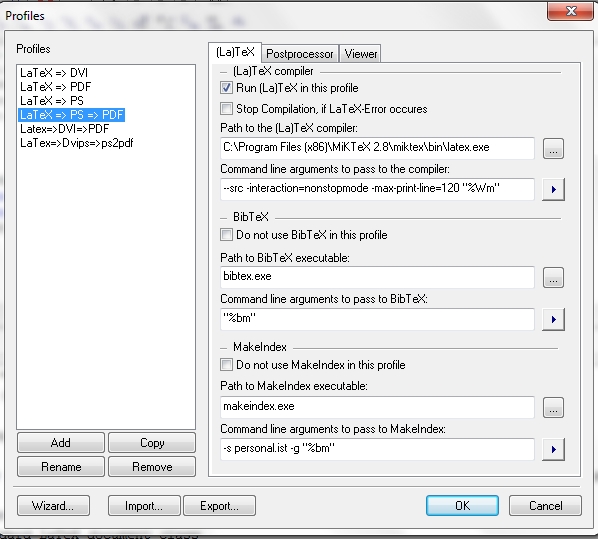Viewport: 598px width, 539px height.
Task: Remove the selected profile
Action: coord(152,467)
